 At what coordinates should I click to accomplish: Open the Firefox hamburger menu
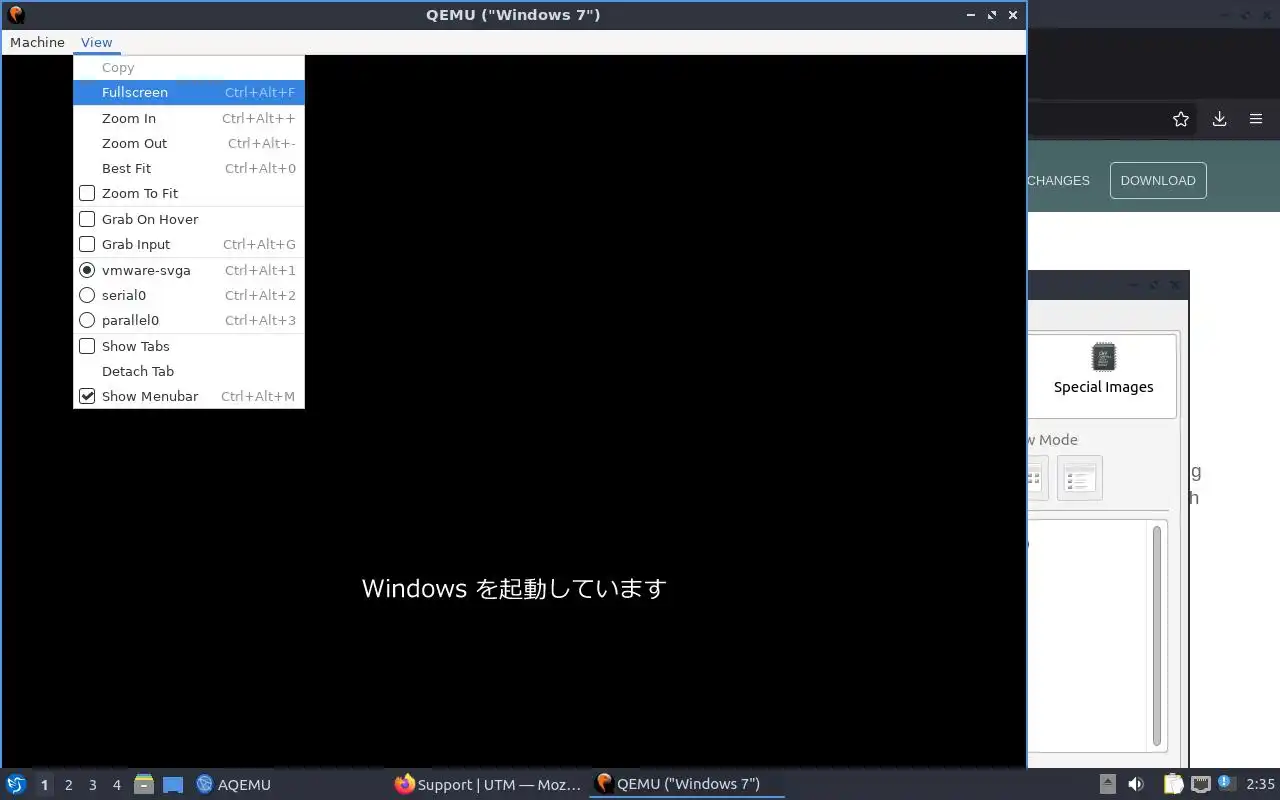tap(1256, 119)
